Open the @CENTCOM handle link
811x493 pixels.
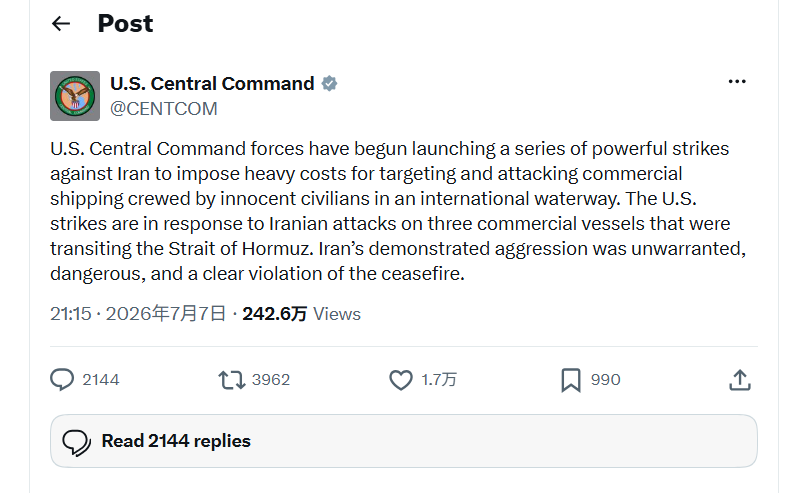click(x=163, y=109)
